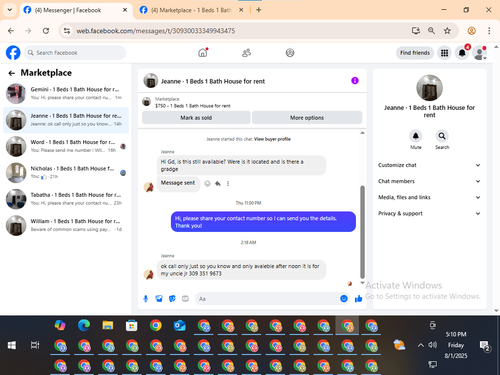Open emoji picker in message box
The height and width of the screenshot is (375, 500).
click(344, 299)
